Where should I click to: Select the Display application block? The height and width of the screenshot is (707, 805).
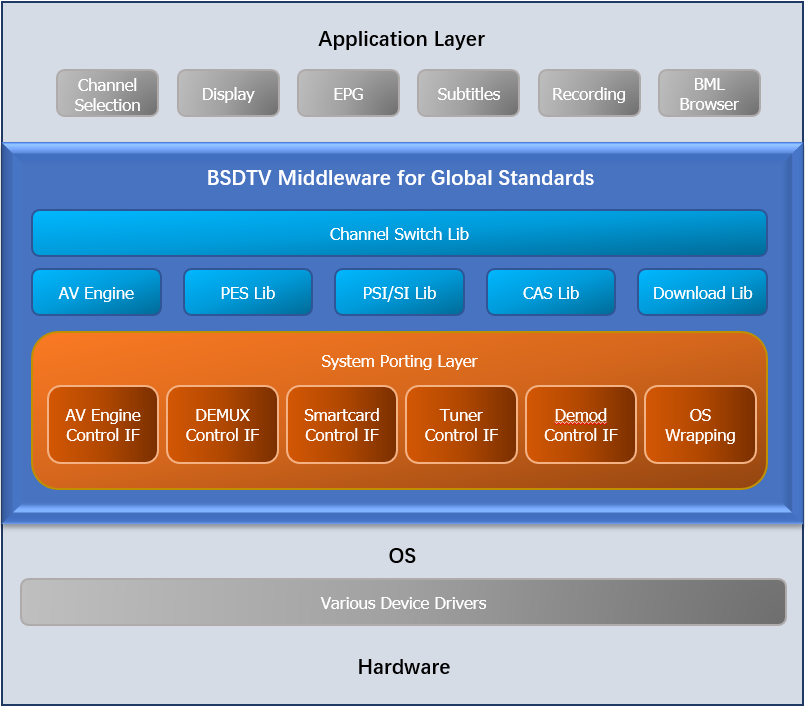point(228,94)
